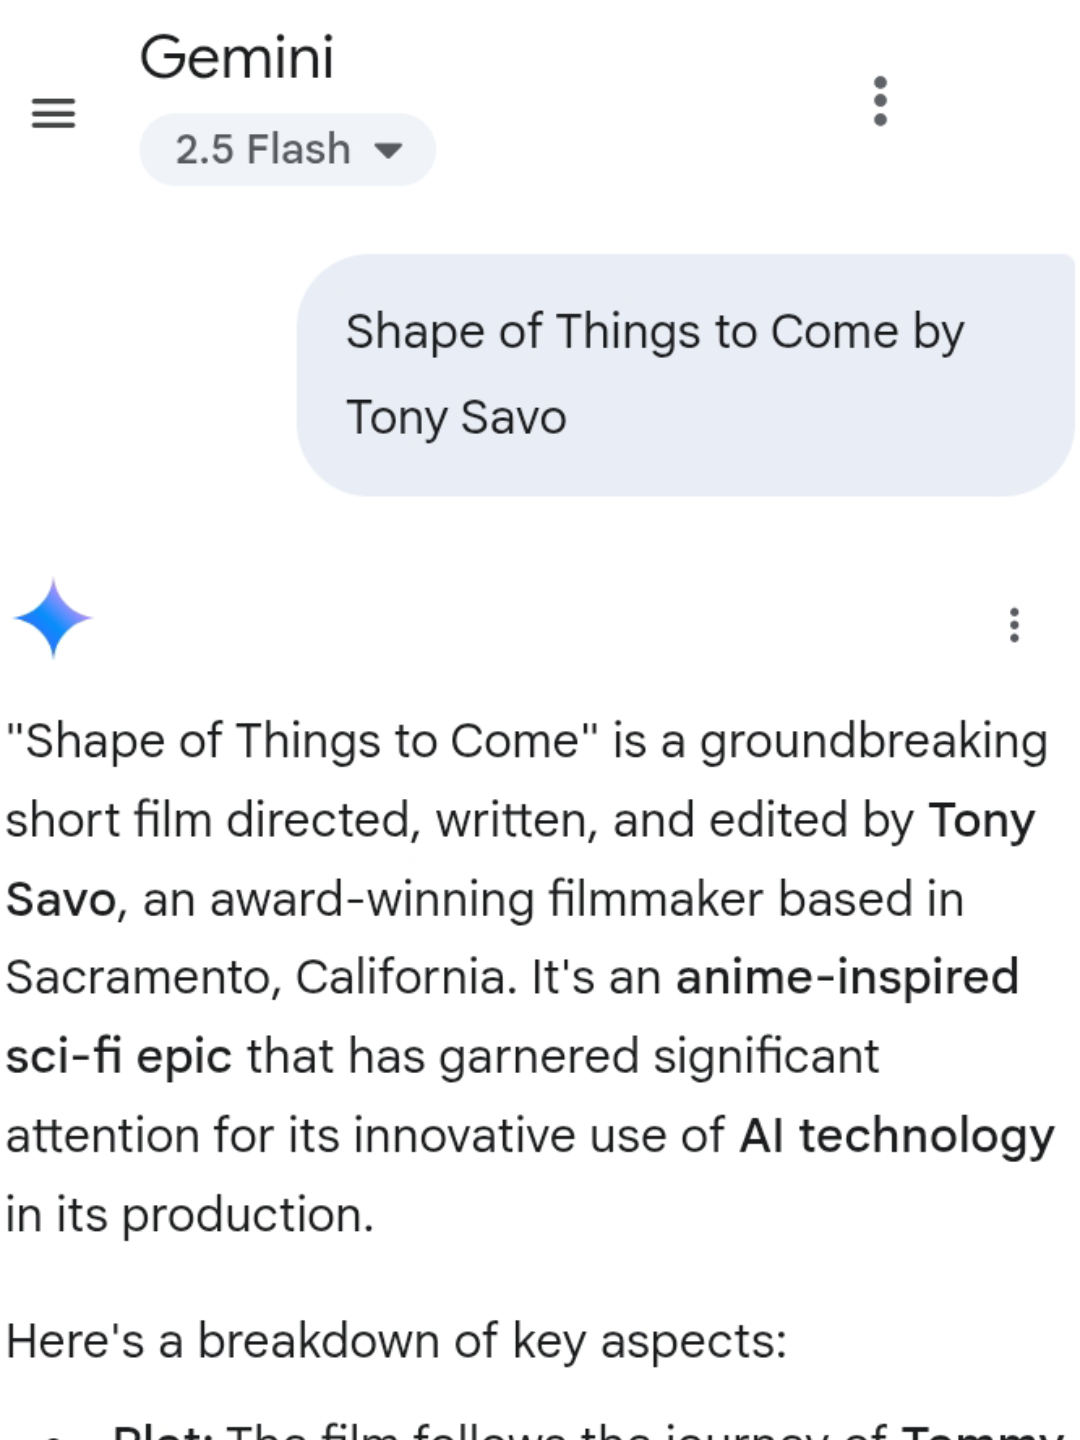1080x1440 pixels.
Task: Click bold "Tony" in the response
Action: coord(981,821)
